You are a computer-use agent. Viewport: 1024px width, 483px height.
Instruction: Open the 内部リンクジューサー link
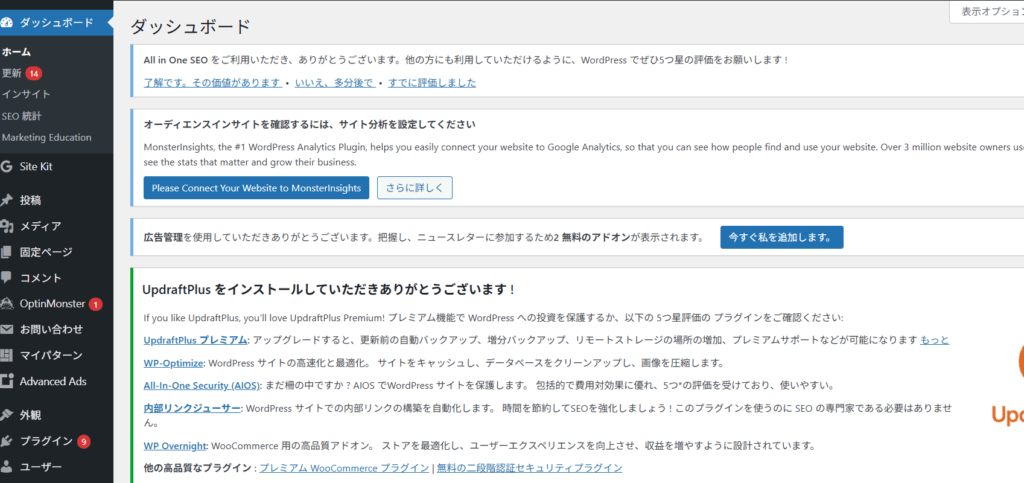point(193,408)
